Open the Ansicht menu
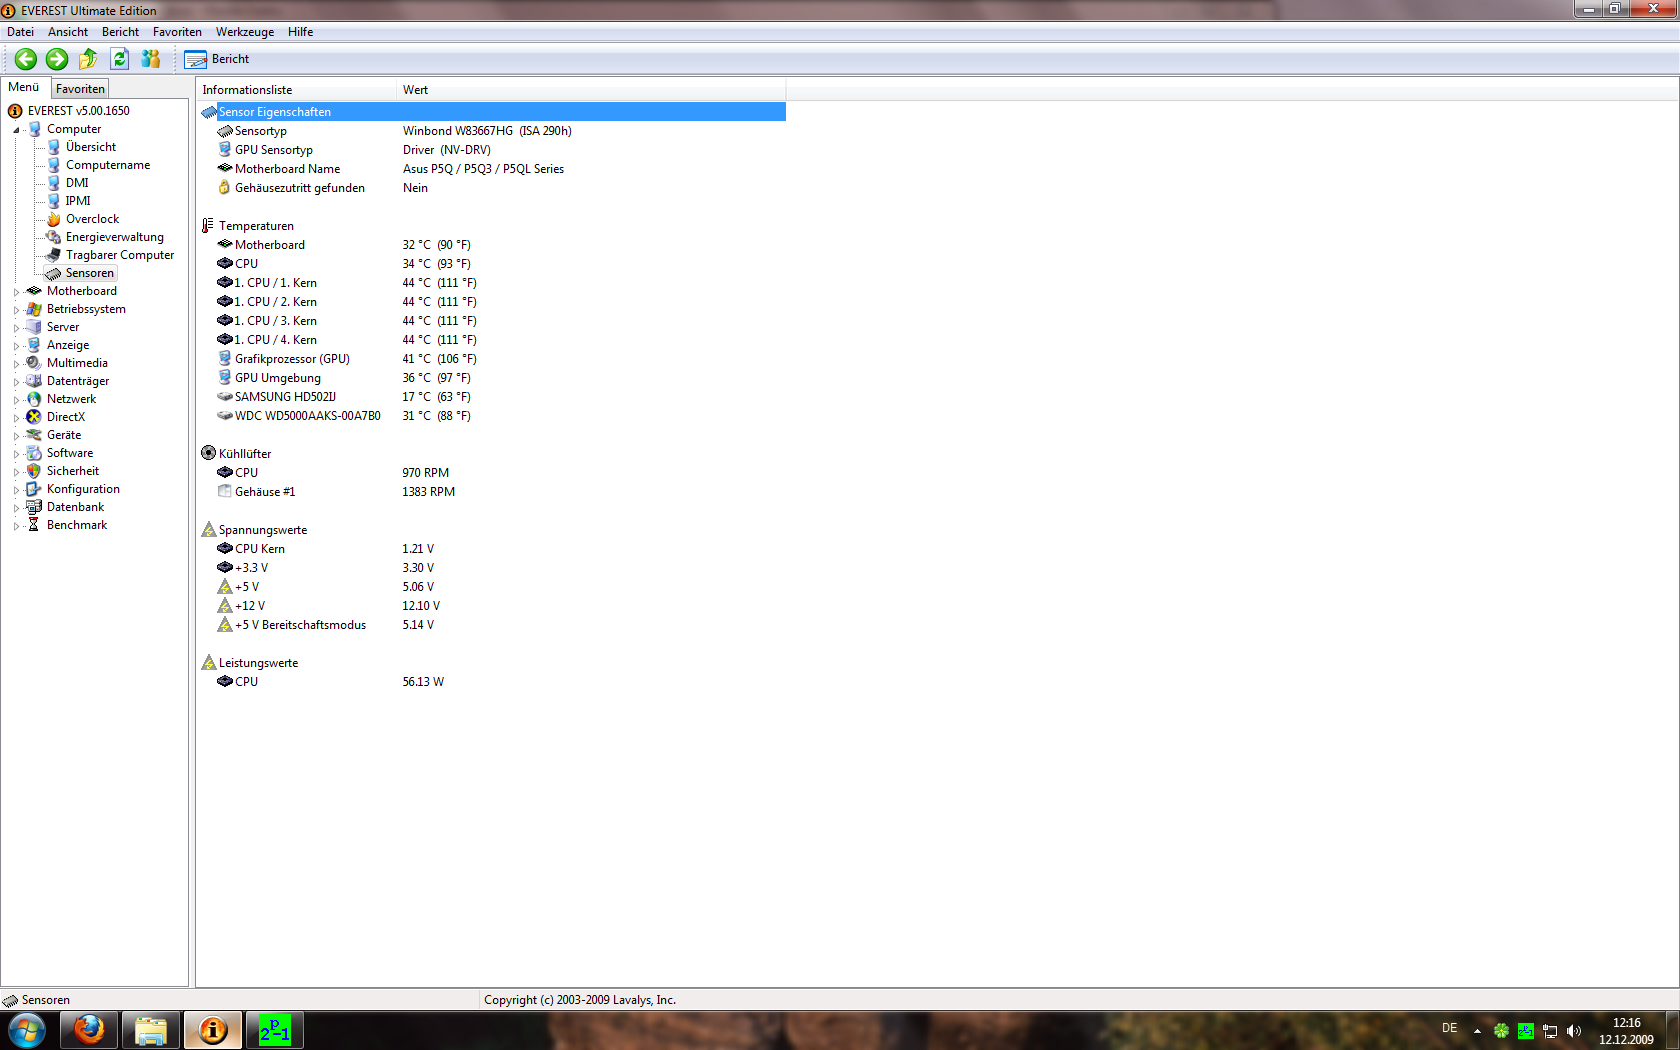1680x1050 pixels. pyautogui.click(x=68, y=32)
